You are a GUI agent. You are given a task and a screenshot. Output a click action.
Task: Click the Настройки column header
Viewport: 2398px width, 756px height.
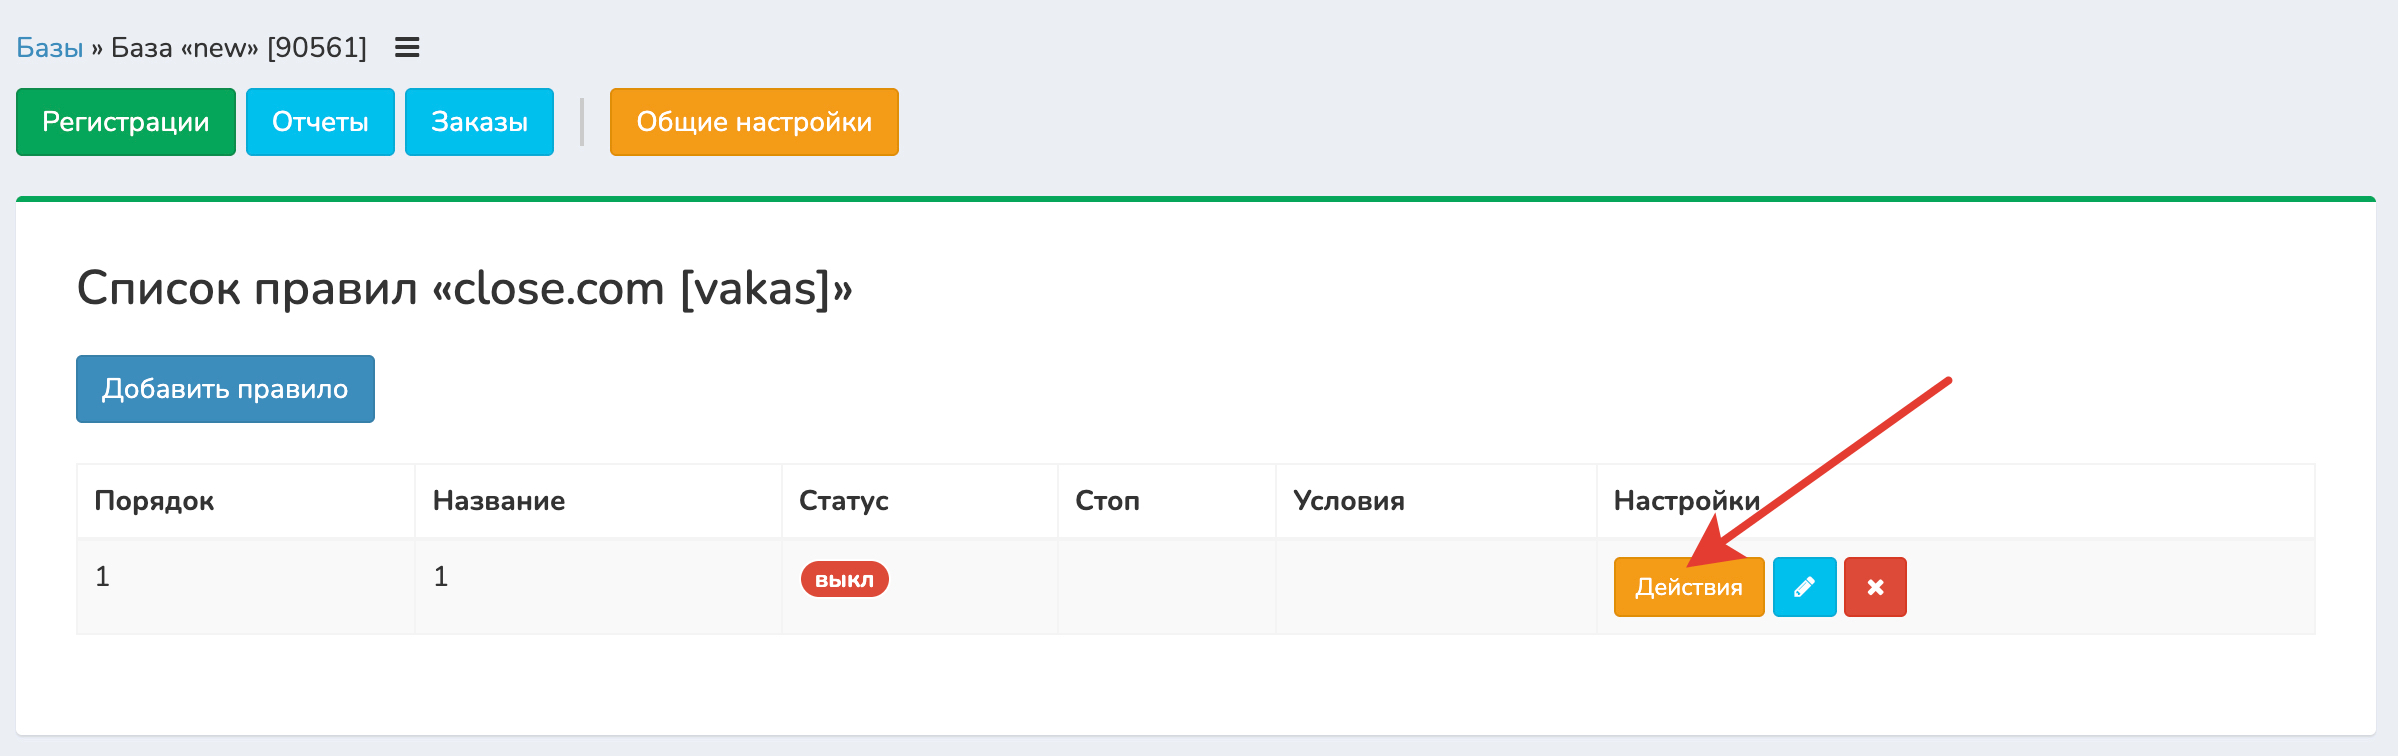pos(1686,501)
